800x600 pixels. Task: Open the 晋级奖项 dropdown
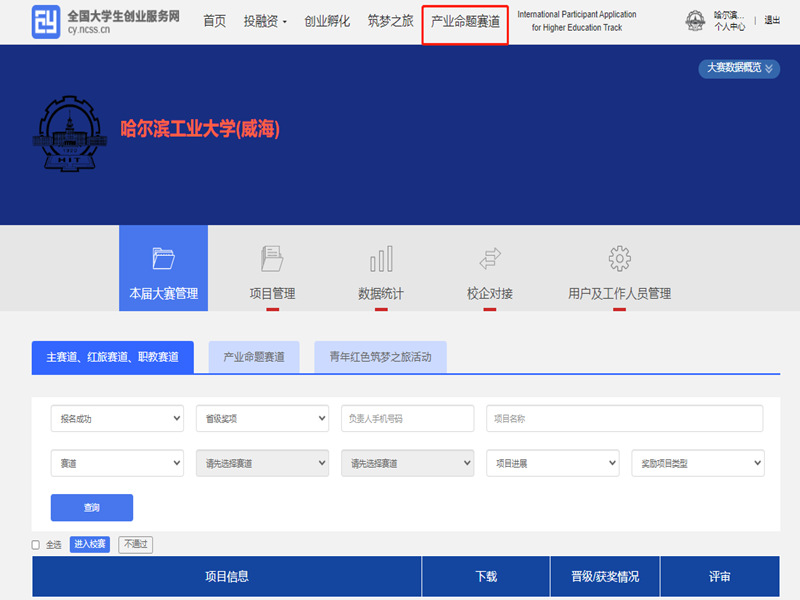tap(262, 418)
